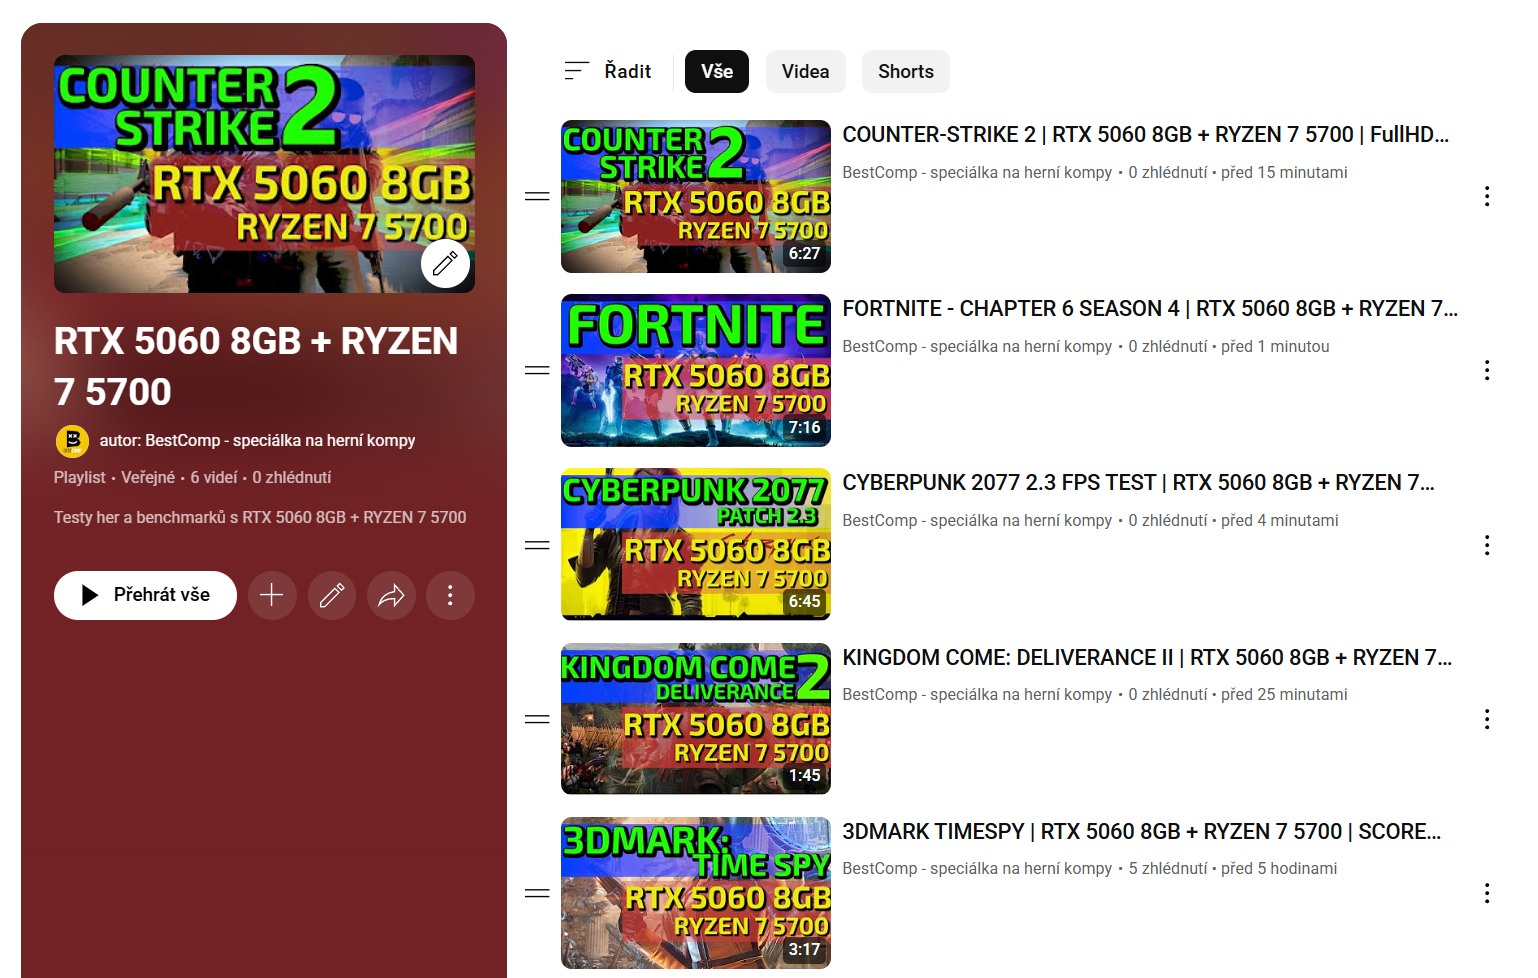Open BestComp channel link under Counter-Strike video

click(977, 172)
